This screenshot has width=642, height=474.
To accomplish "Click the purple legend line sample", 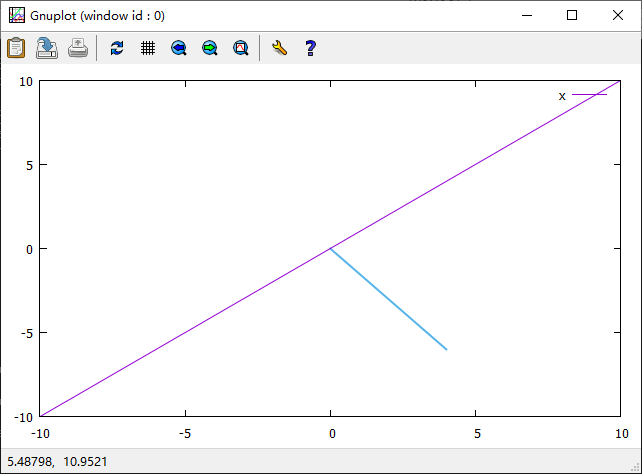I will (589, 95).
